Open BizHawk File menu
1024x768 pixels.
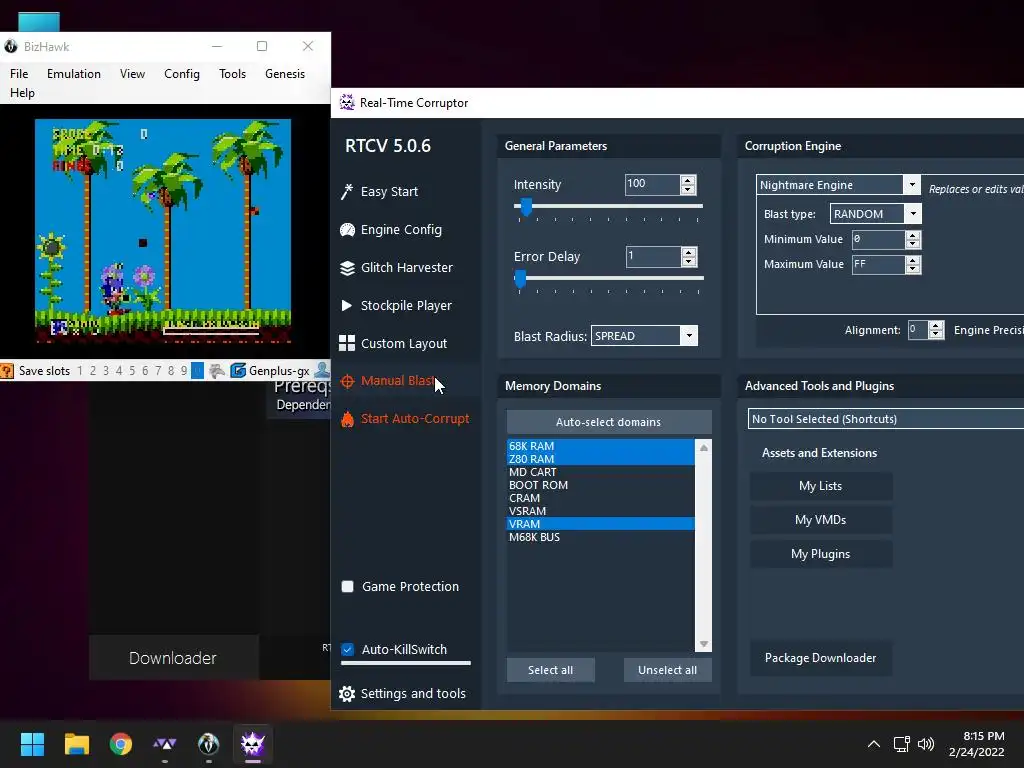(19, 74)
